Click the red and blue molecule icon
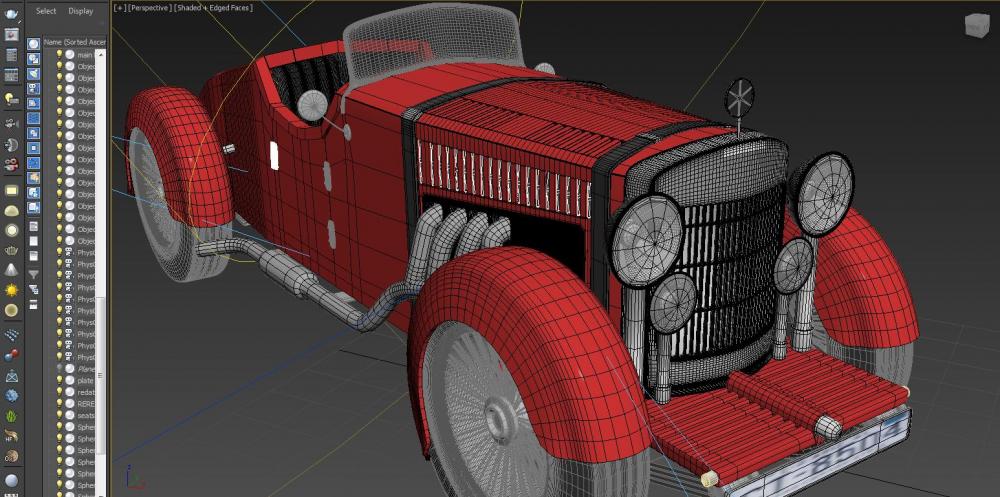 (11, 355)
